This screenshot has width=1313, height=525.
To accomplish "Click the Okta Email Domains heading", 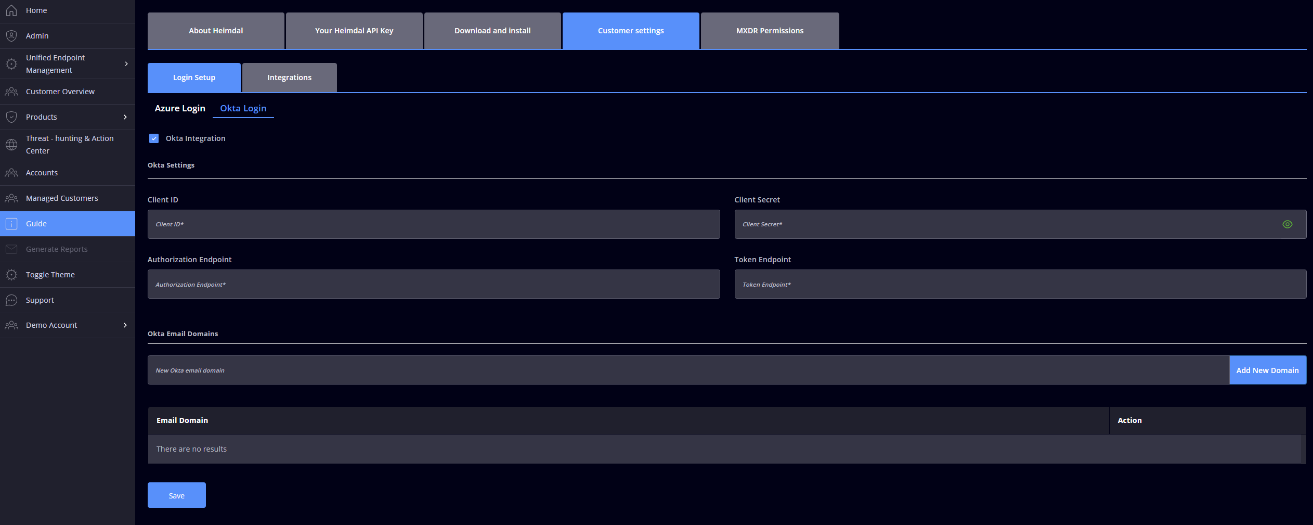I will click(183, 332).
